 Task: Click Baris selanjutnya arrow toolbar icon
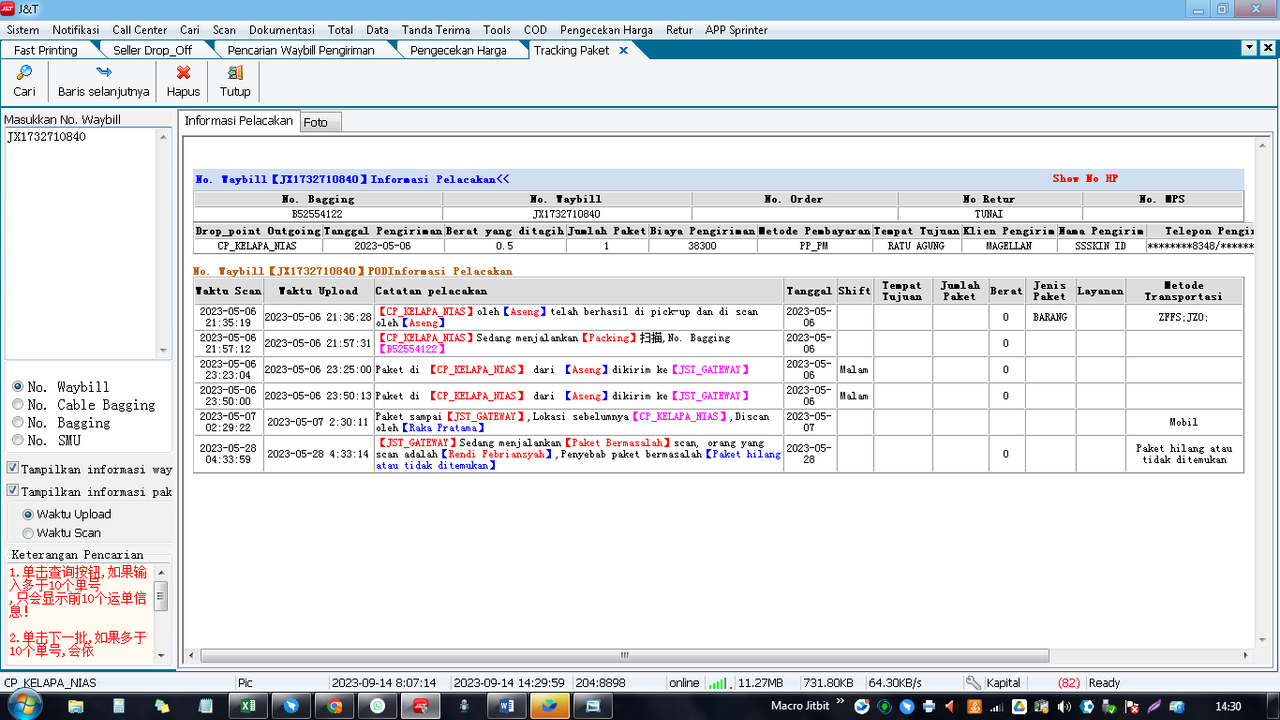tap(104, 72)
